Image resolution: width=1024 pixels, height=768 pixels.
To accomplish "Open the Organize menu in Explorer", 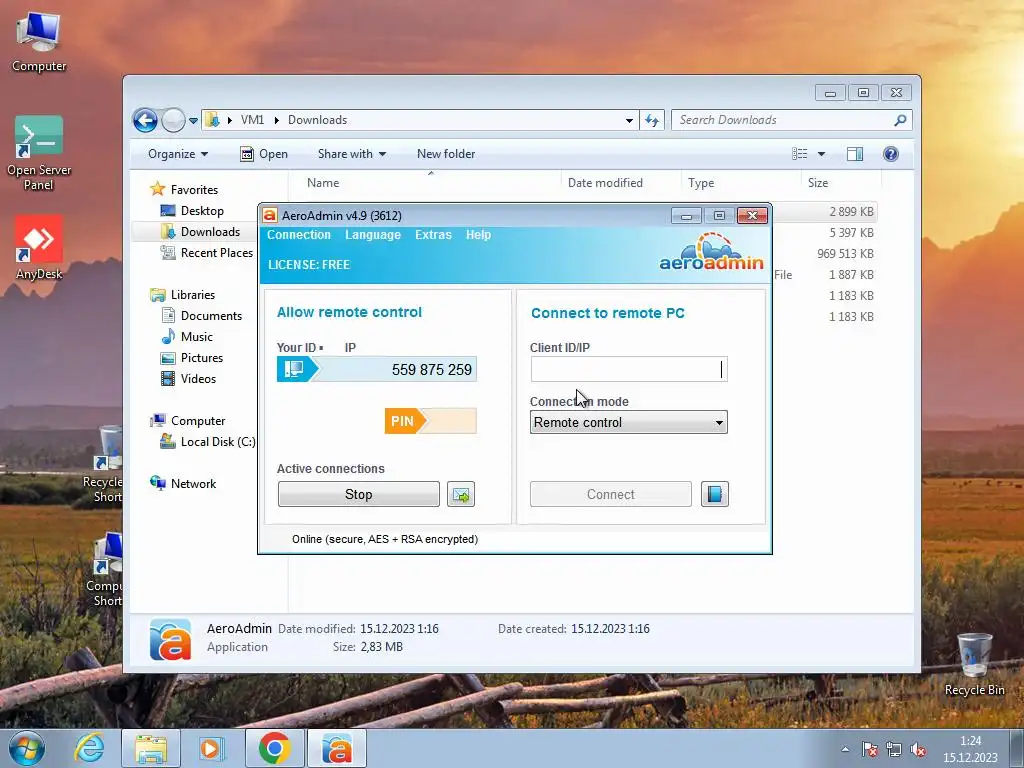I will coord(178,154).
